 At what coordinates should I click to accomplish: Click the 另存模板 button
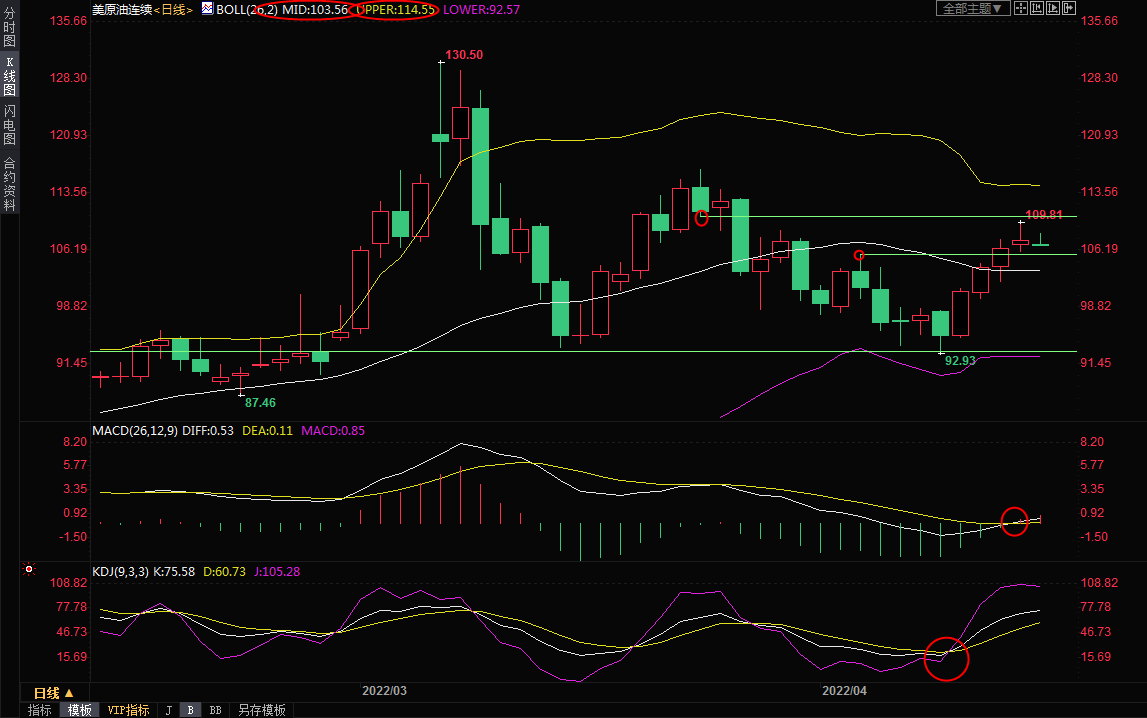tap(262, 710)
